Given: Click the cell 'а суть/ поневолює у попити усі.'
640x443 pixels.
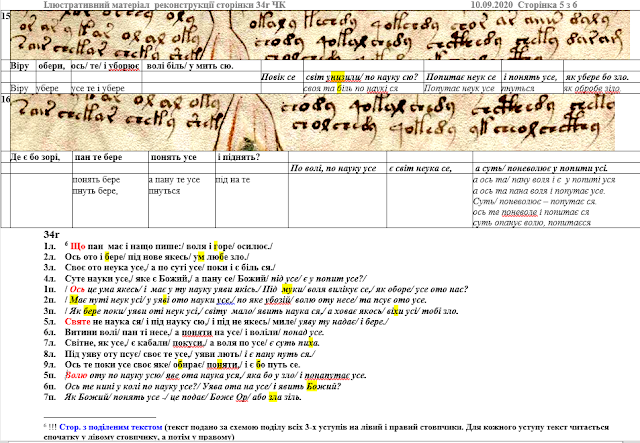Looking at the screenshot, I should (541, 168).
